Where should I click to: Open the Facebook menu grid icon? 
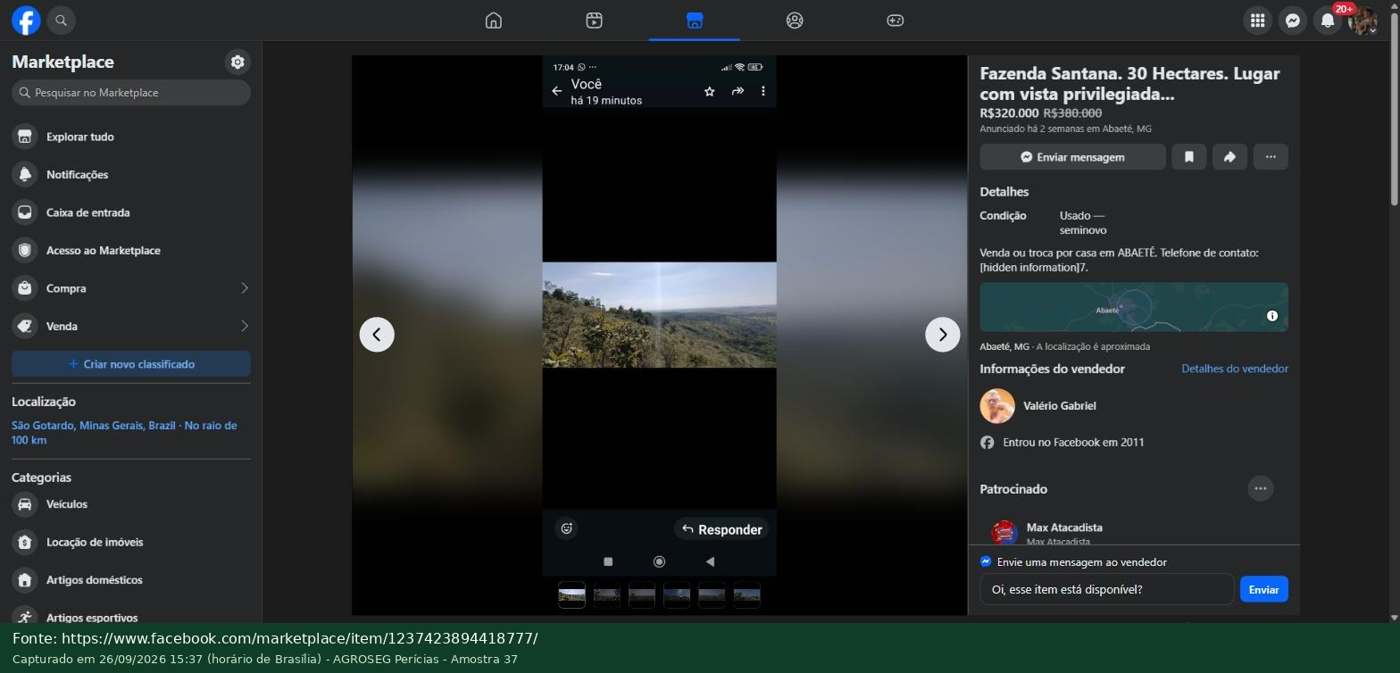pos(1257,20)
